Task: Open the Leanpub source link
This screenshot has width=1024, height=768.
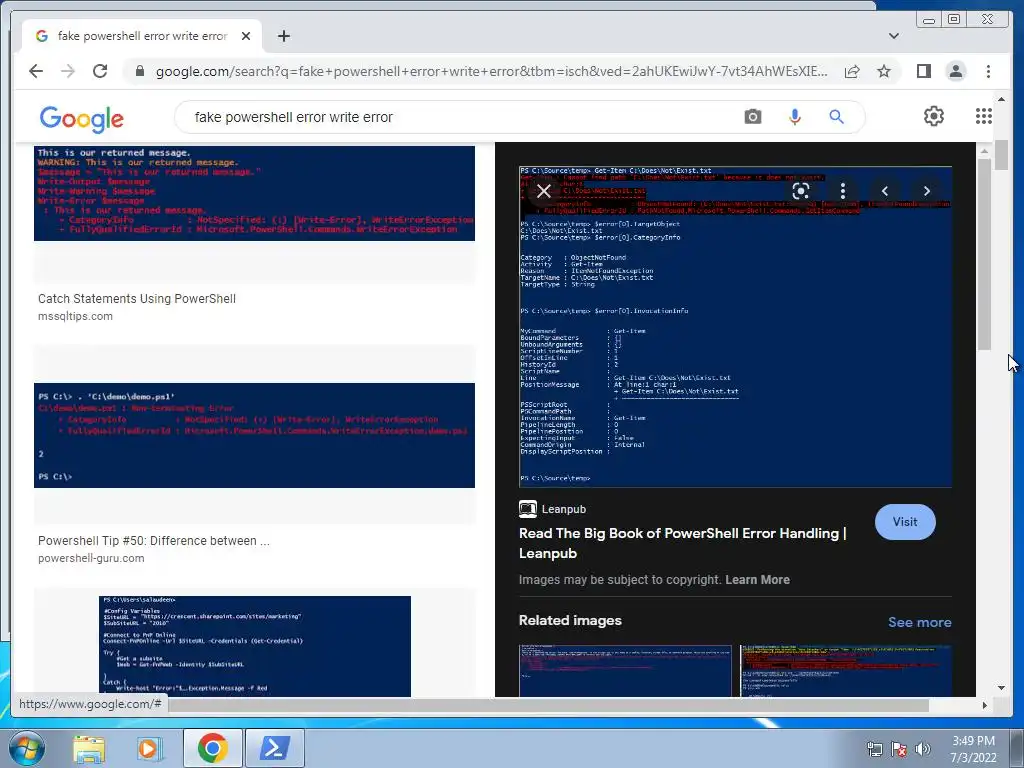Action: (552, 509)
